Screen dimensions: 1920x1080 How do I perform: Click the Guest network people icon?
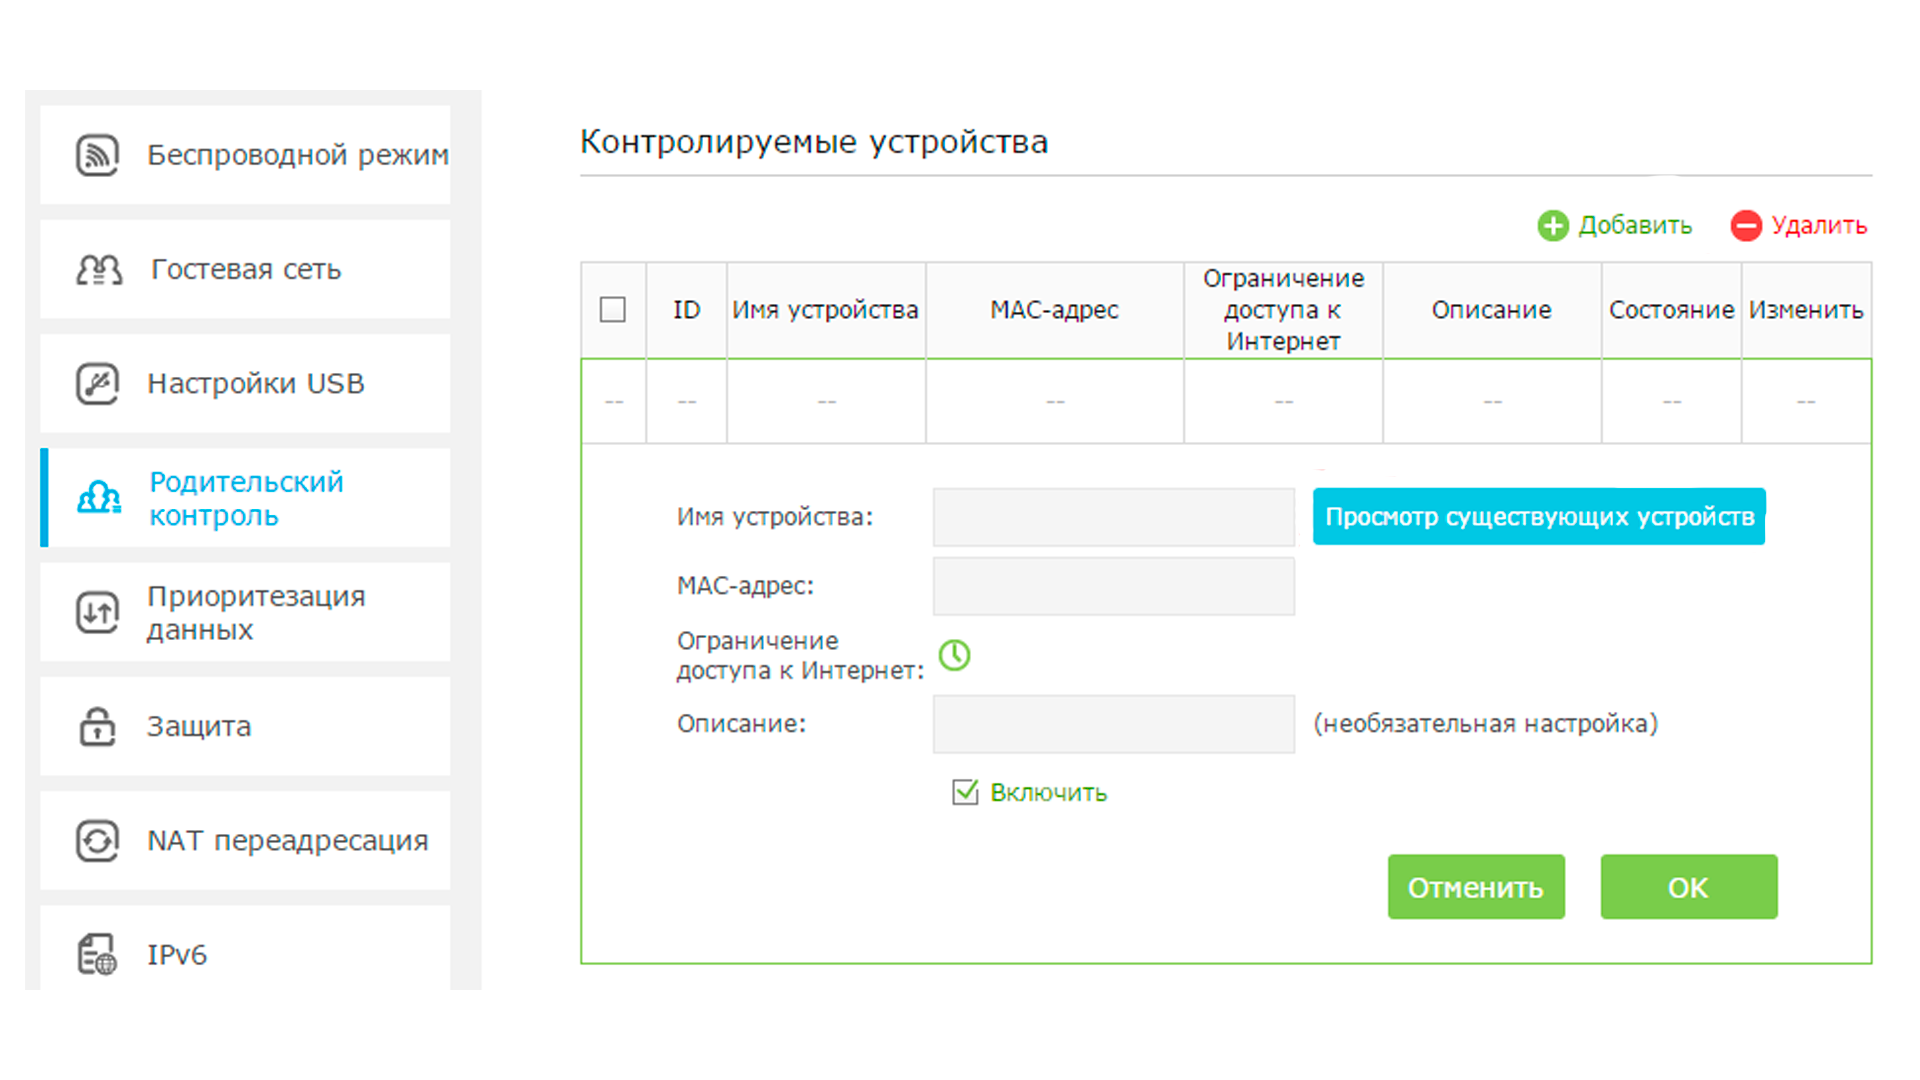coord(99,270)
